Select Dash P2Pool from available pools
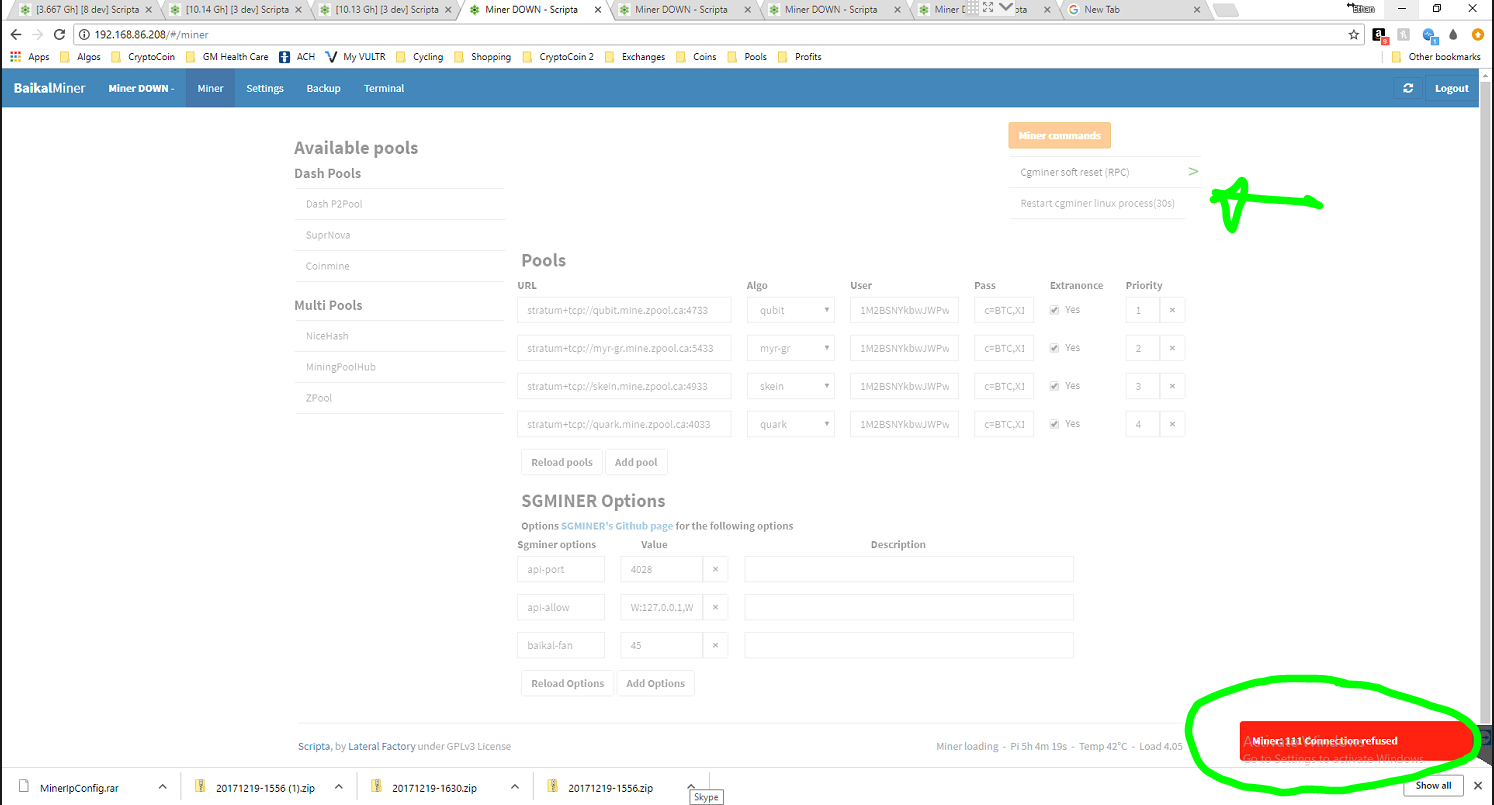This screenshot has height=805, width=1494. pyautogui.click(x=399, y=204)
